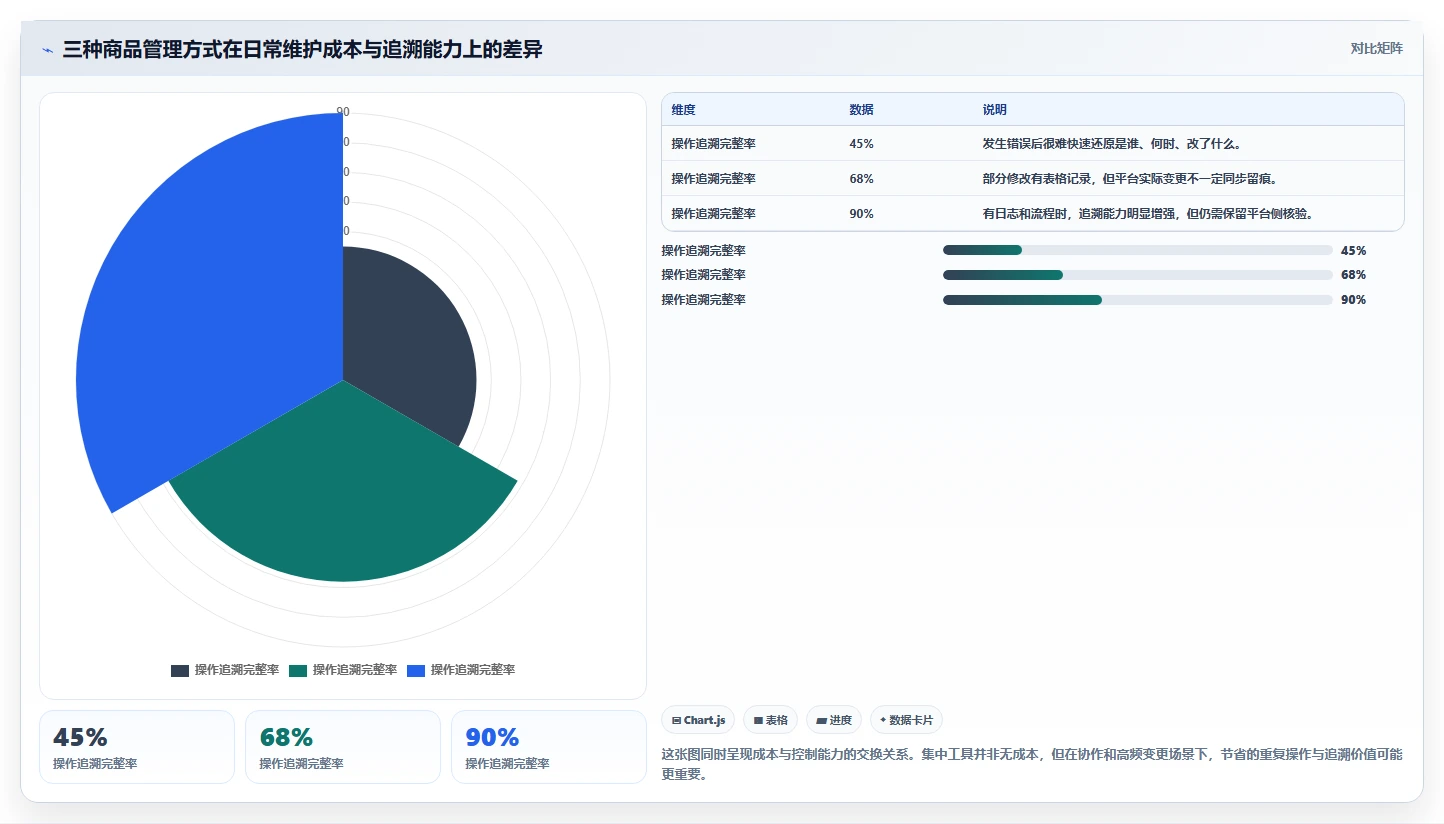
Task: Click the lightning icon beside the page title
Action: (48, 50)
